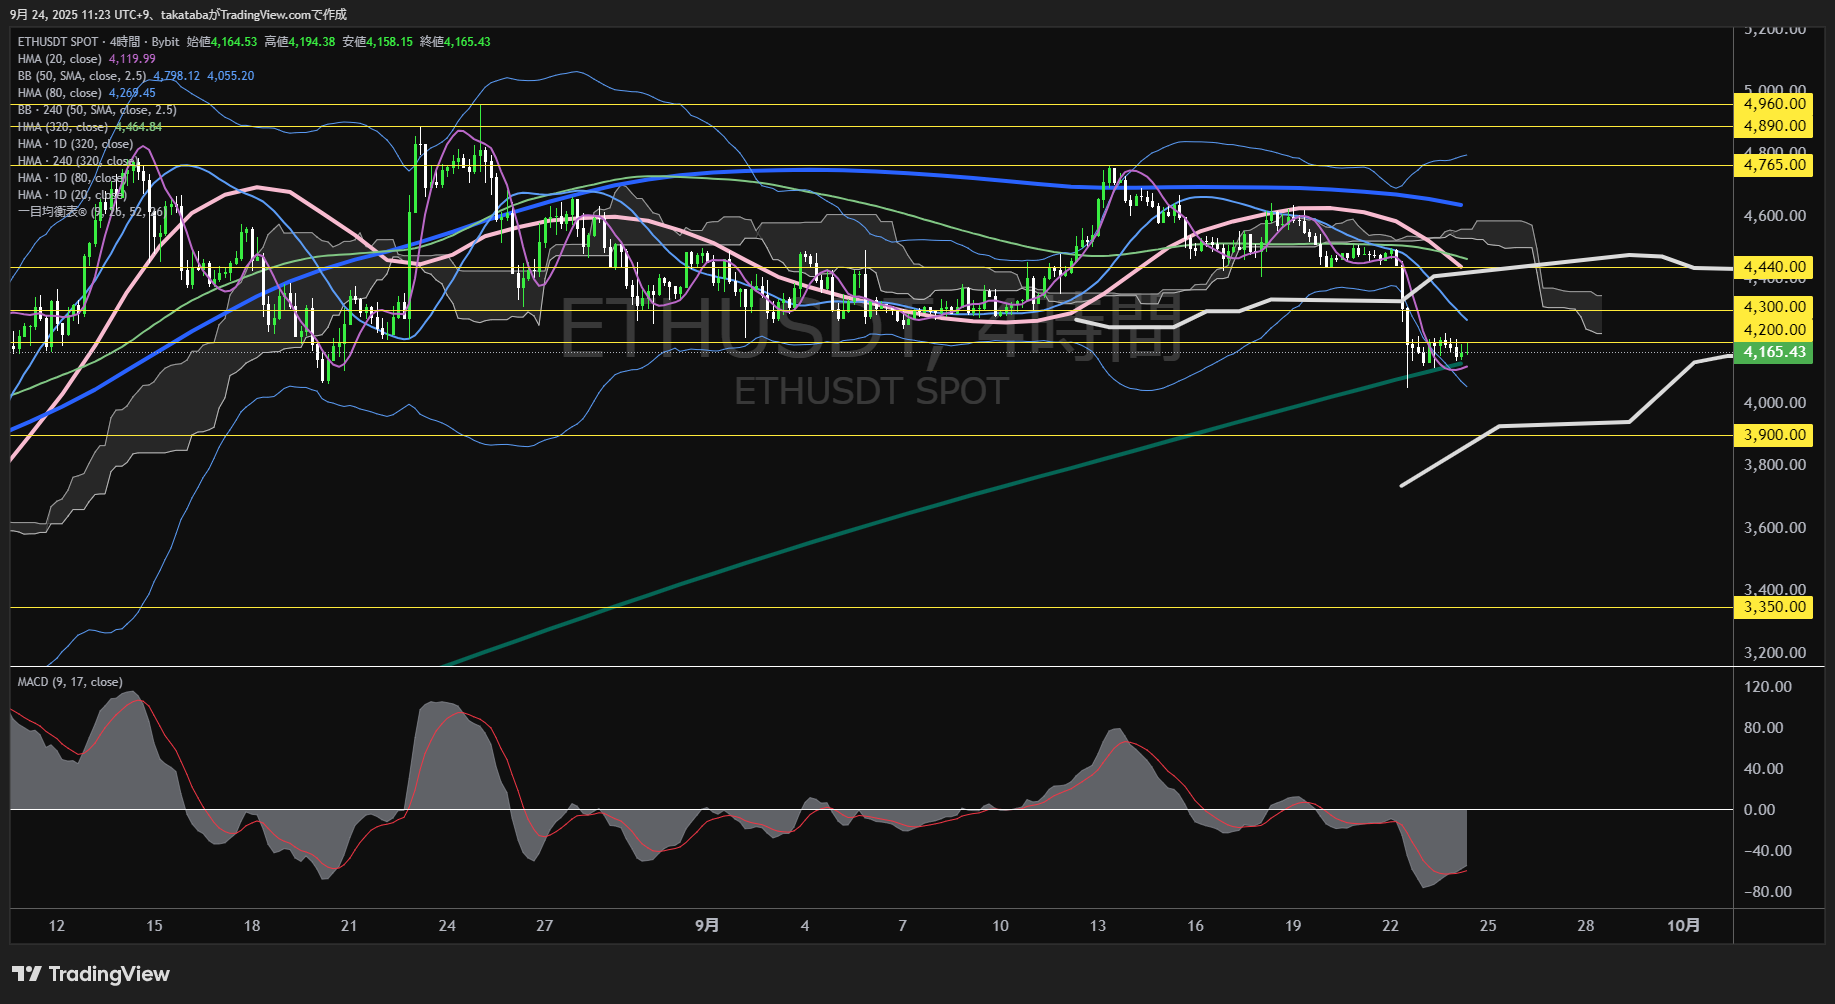The image size is (1835, 1004).
Task: Select the HMA (80, close) indicator legend
Action: click(x=60, y=93)
